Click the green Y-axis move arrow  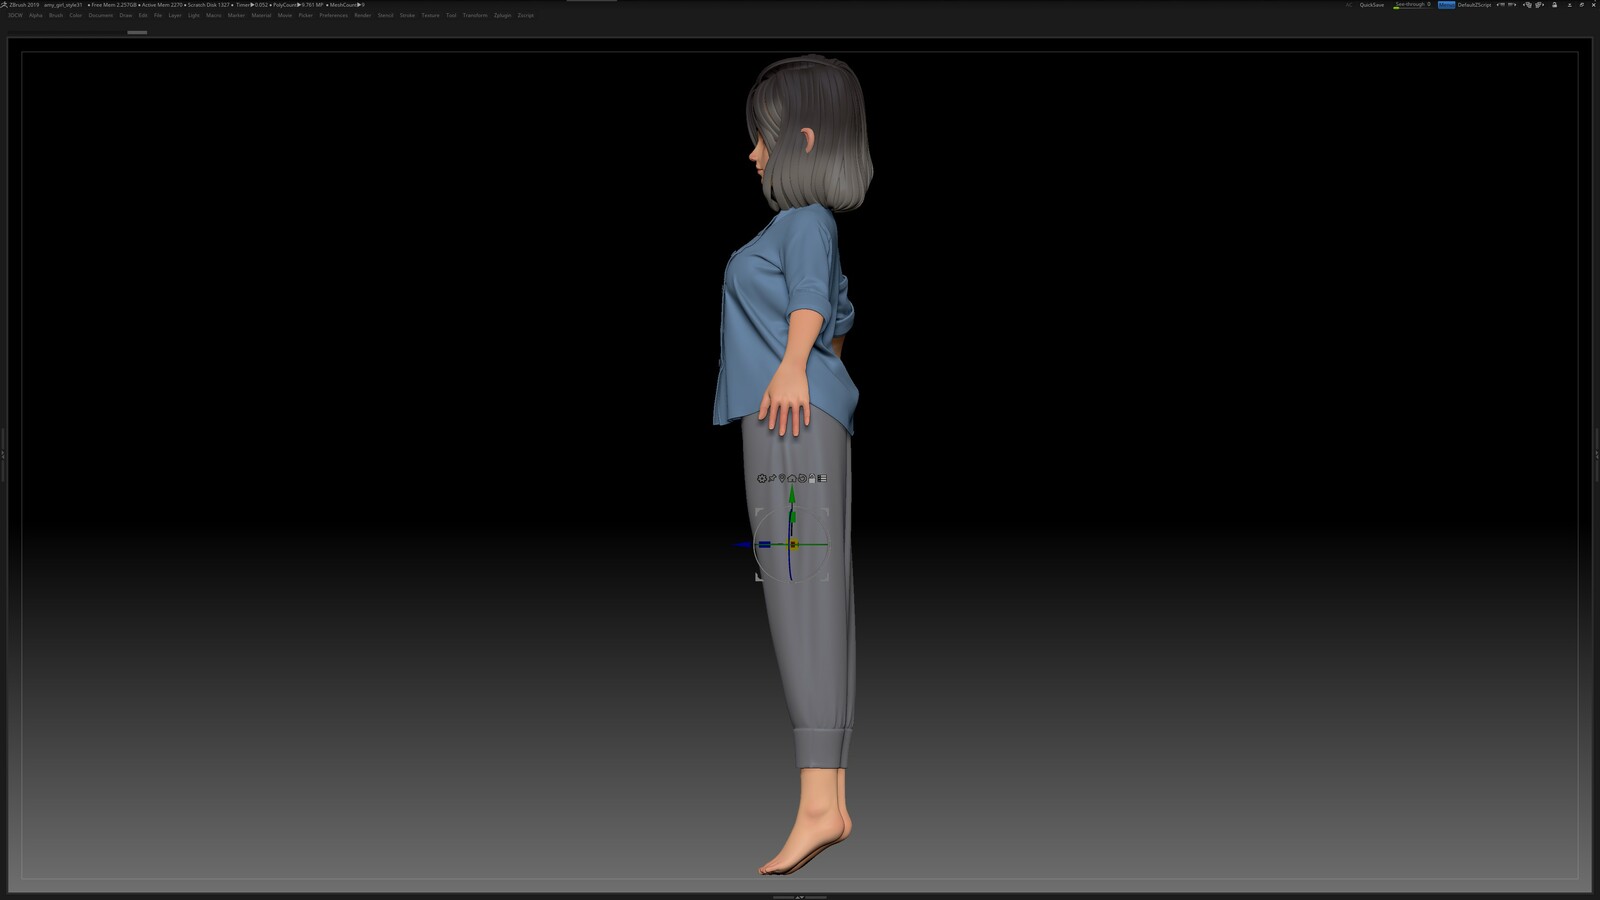pyautogui.click(x=792, y=492)
